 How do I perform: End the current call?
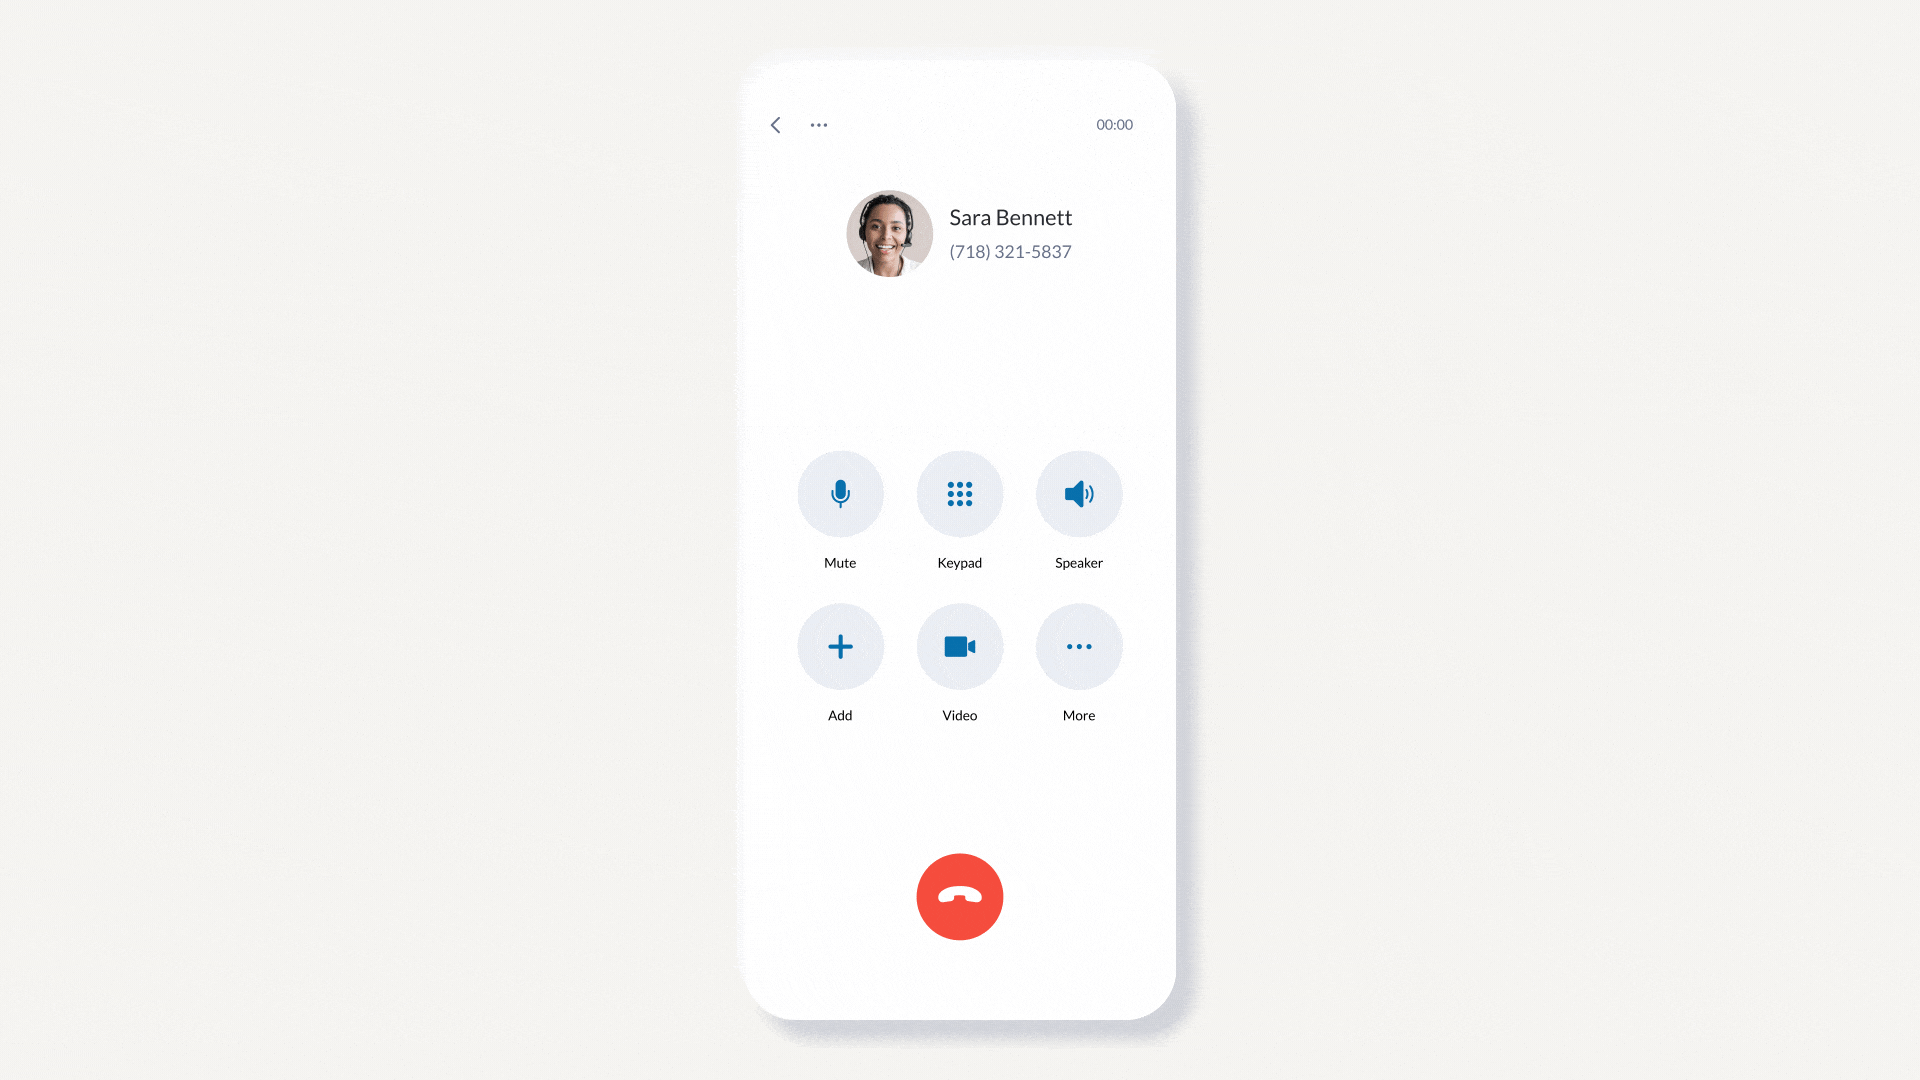(960, 897)
